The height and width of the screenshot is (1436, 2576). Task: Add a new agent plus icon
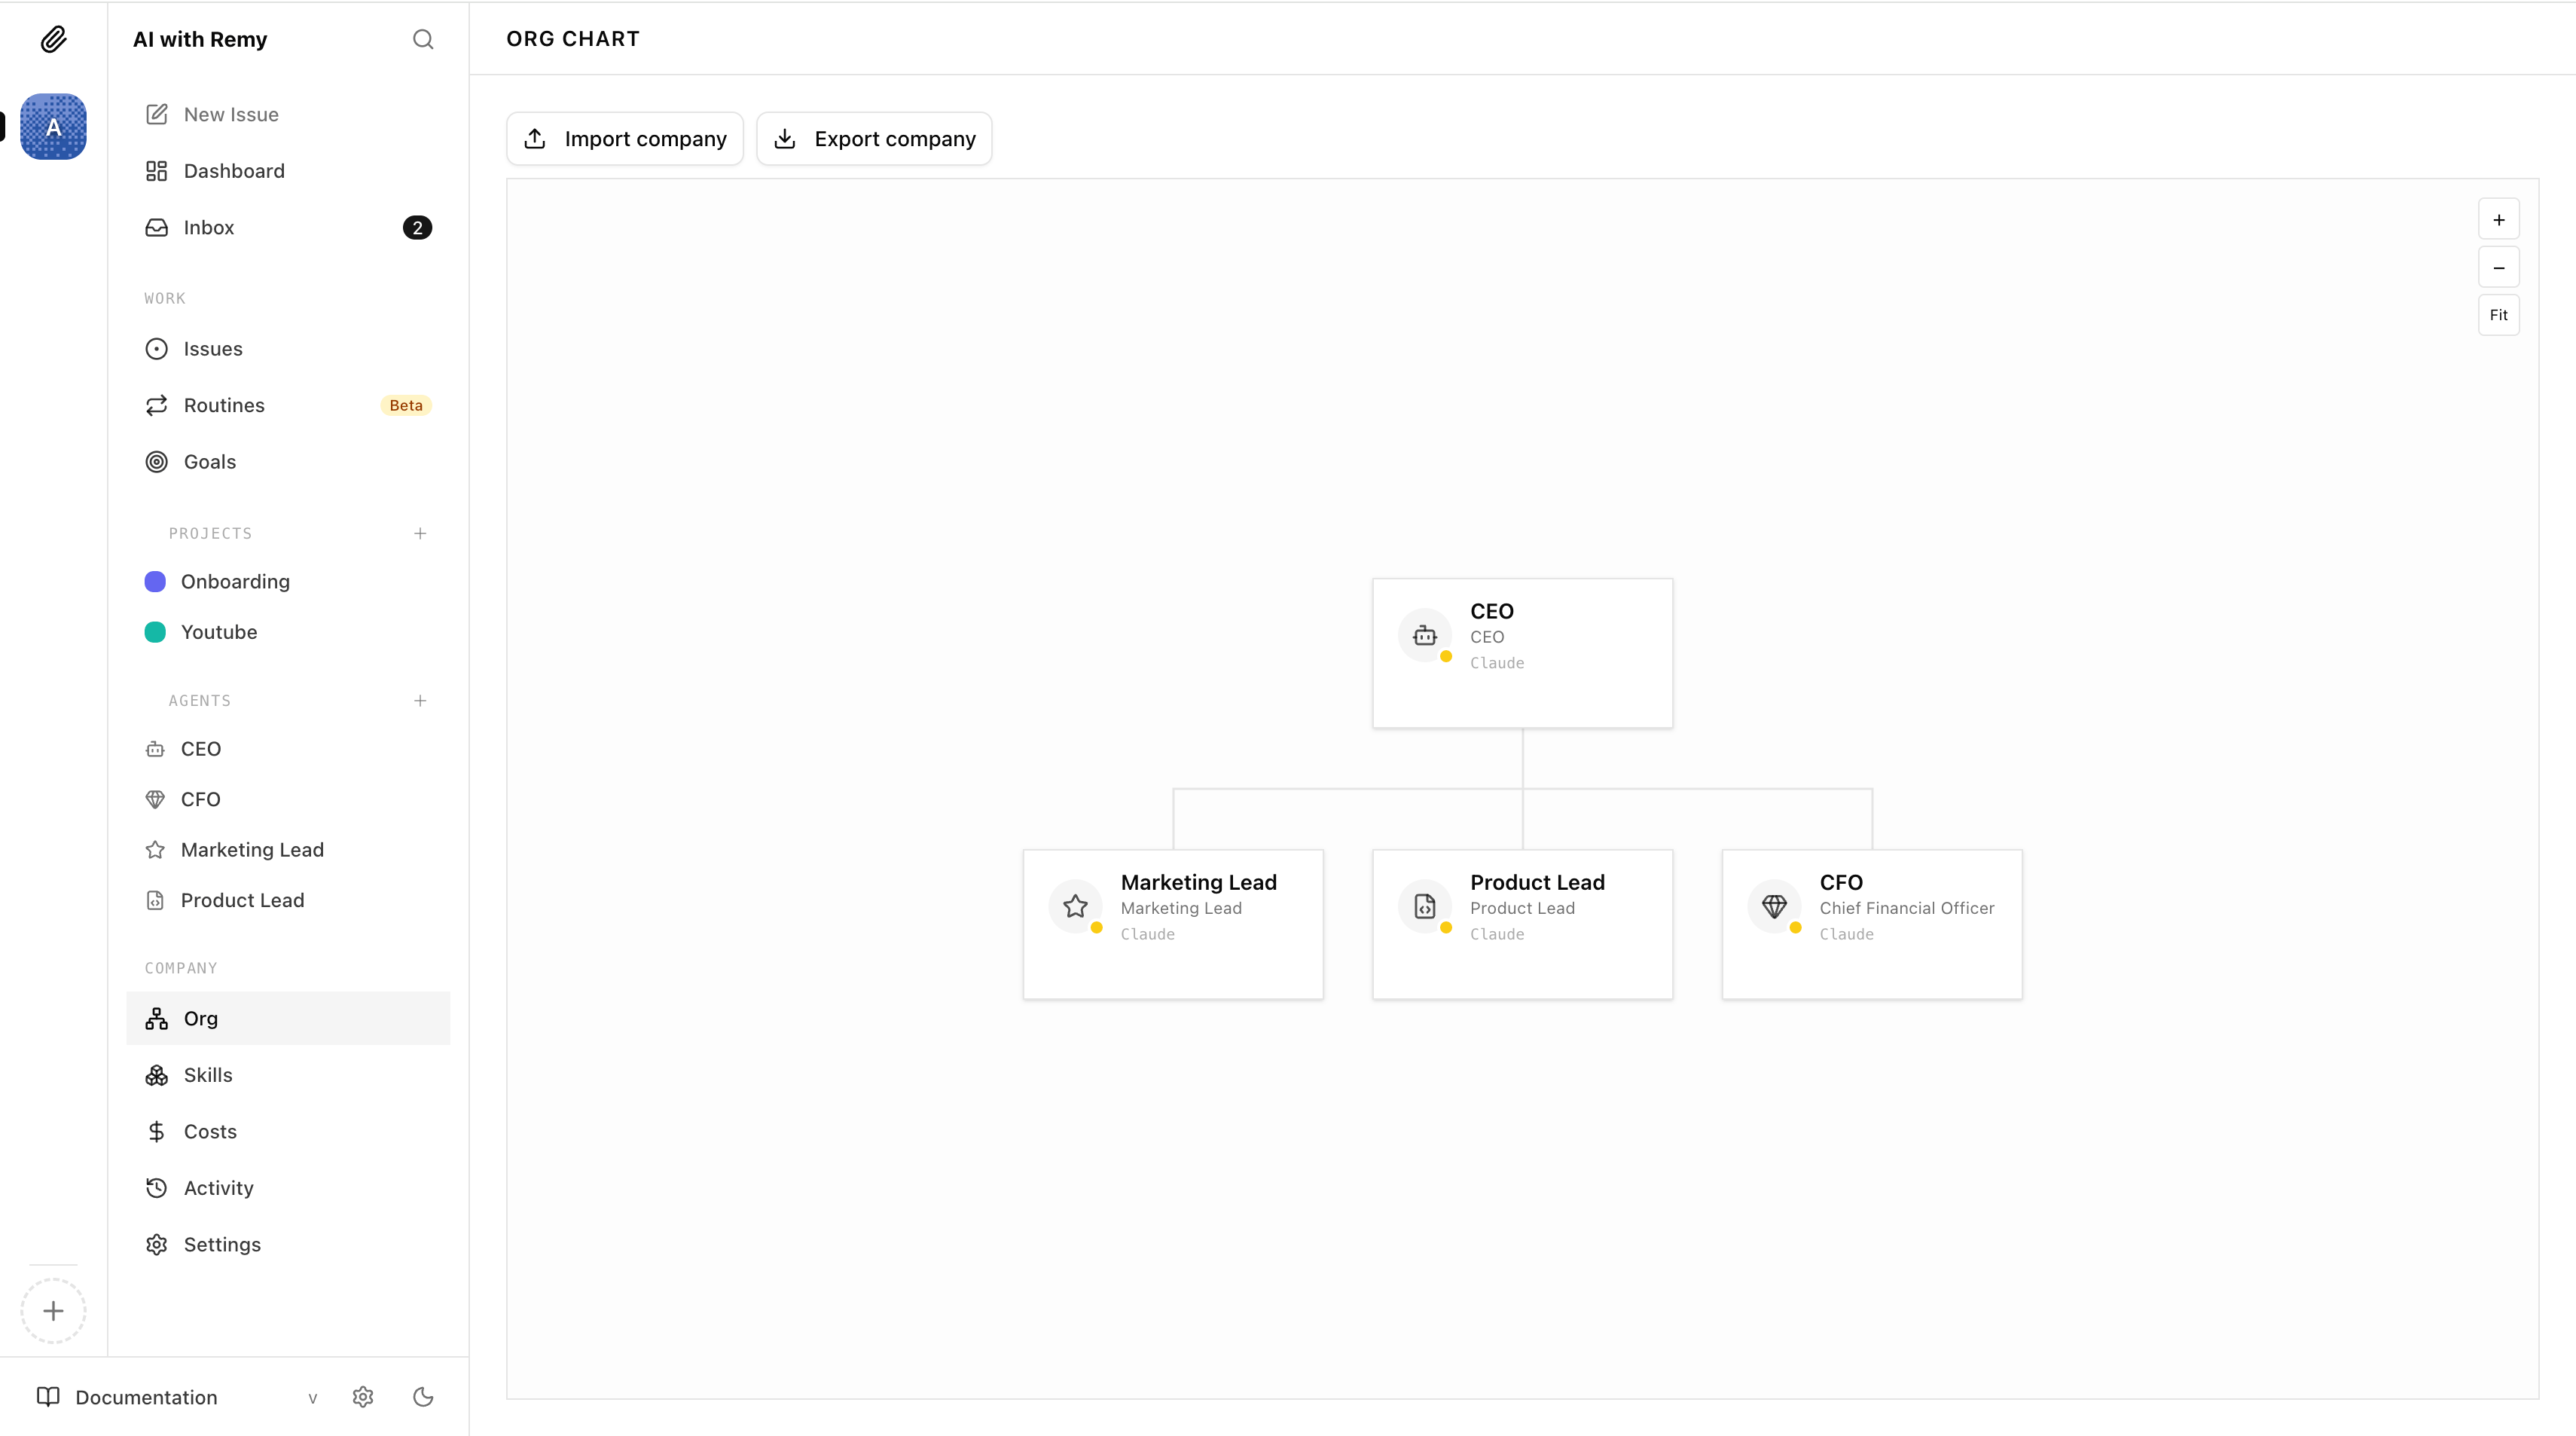click(x=420, y=701)
